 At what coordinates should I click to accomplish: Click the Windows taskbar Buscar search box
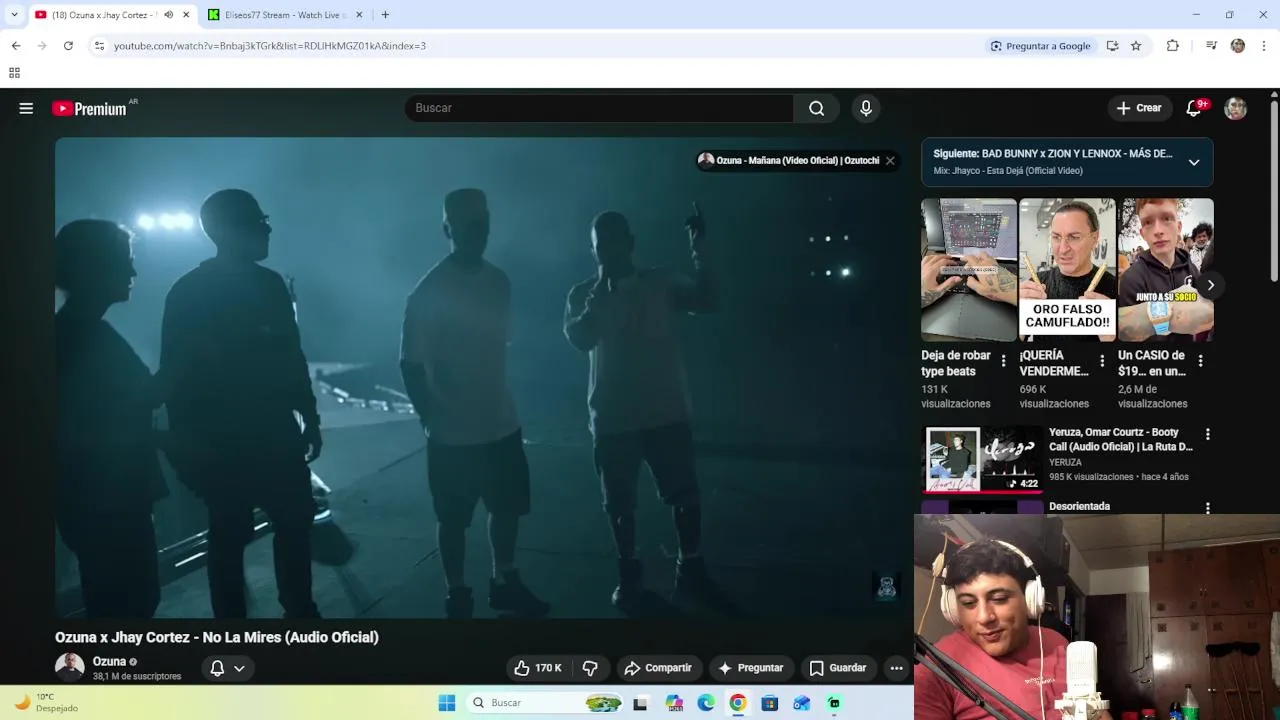[x=546, y=703]
